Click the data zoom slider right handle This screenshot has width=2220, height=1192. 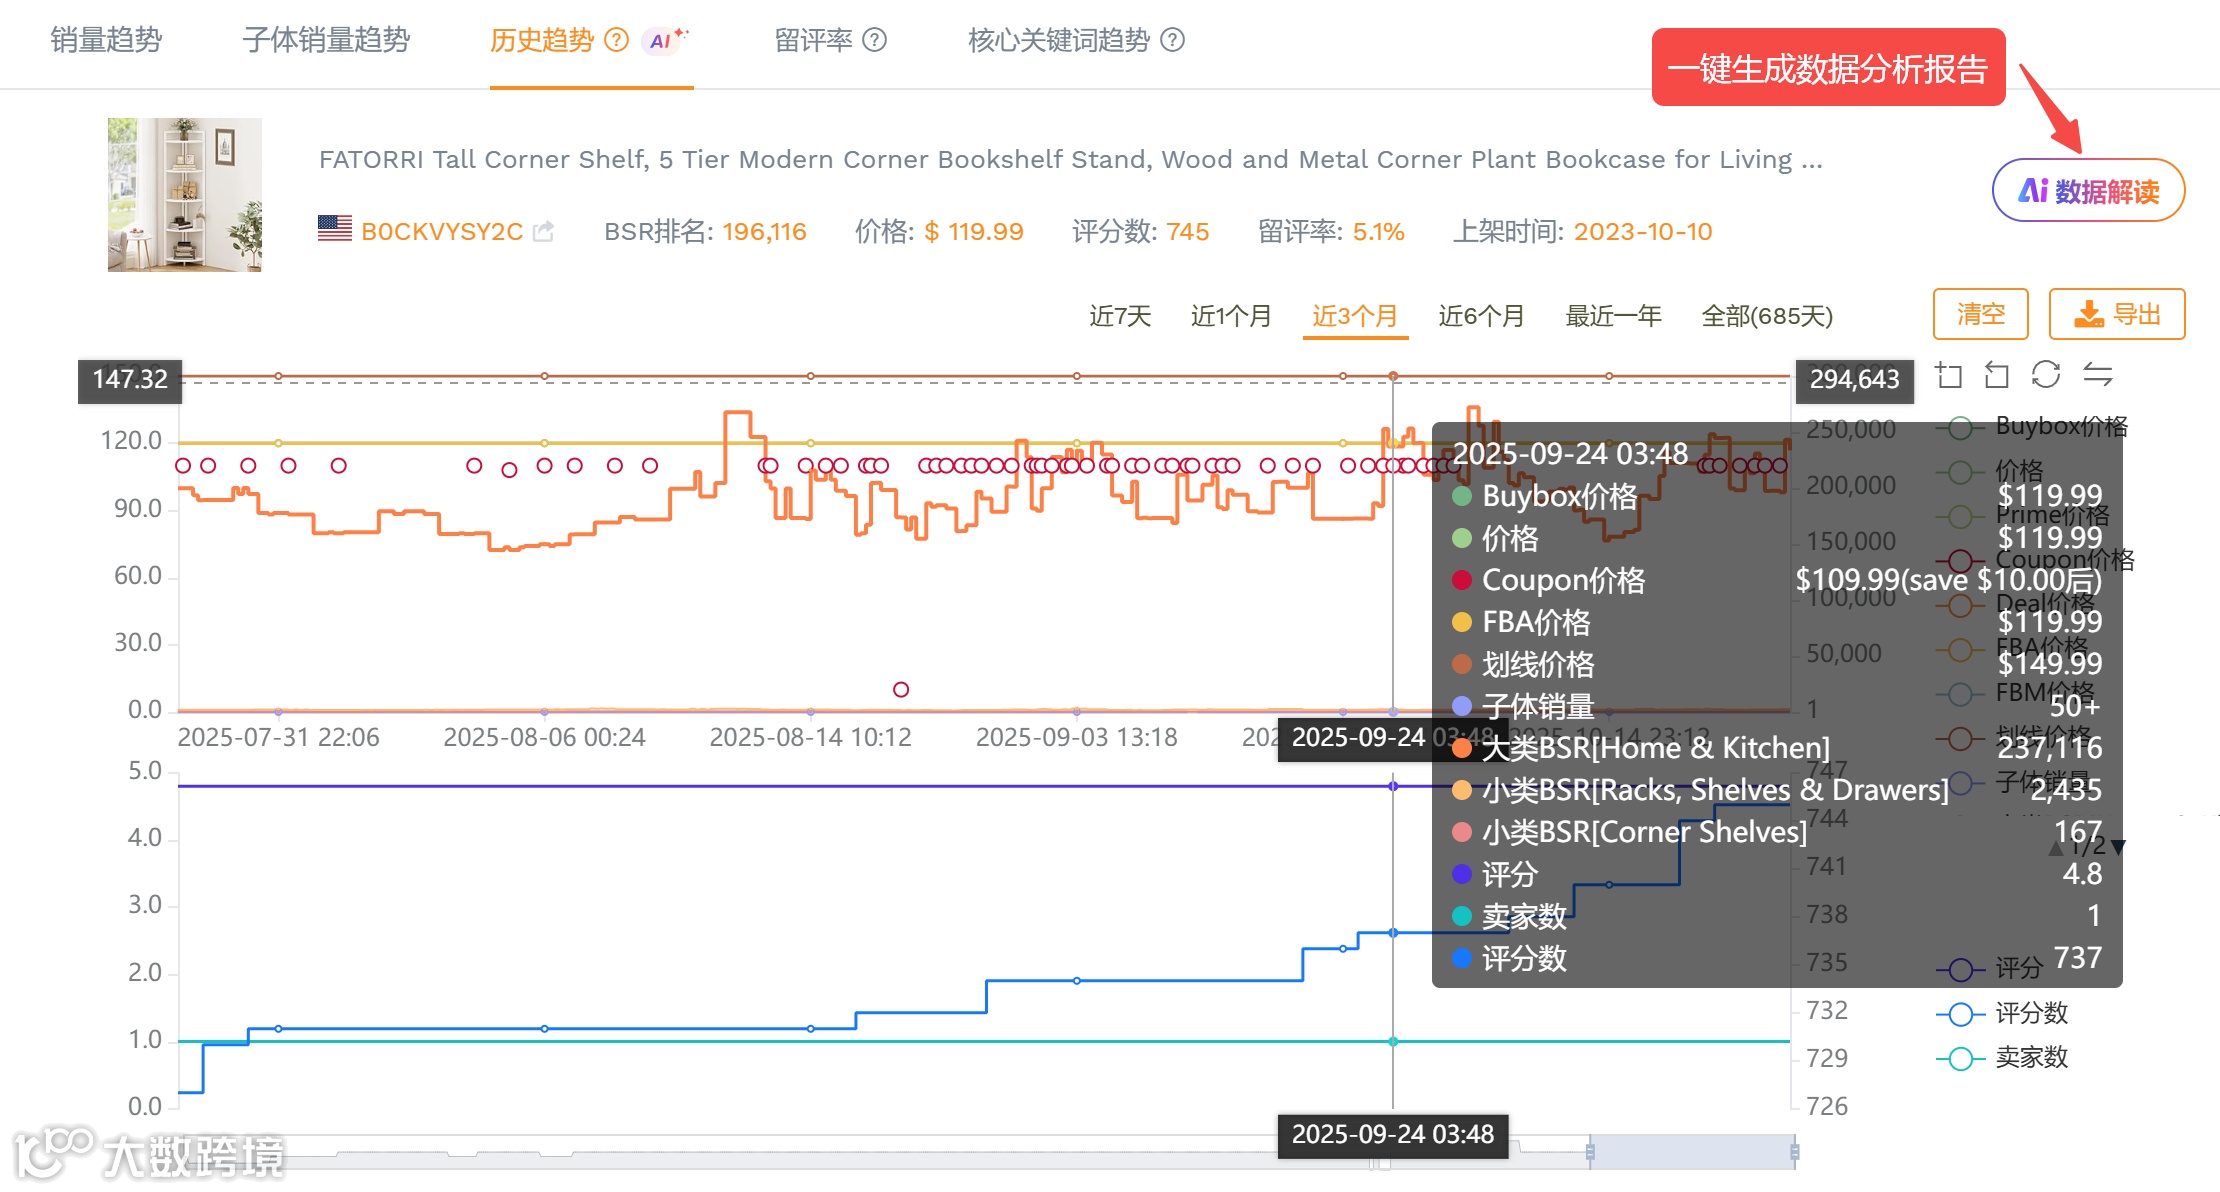(1795, 1152)
